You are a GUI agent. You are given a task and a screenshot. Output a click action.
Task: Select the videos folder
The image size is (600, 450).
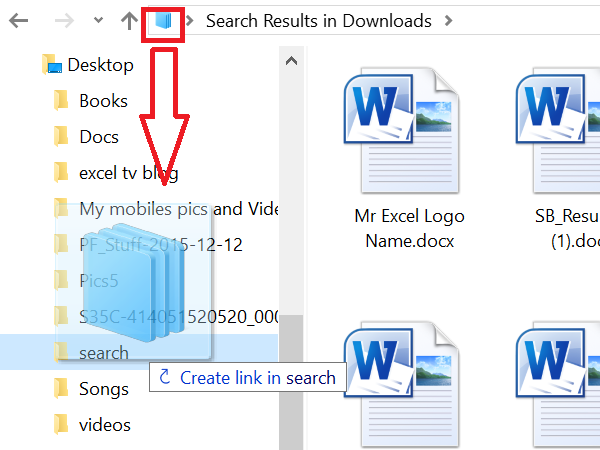[105, 425]
